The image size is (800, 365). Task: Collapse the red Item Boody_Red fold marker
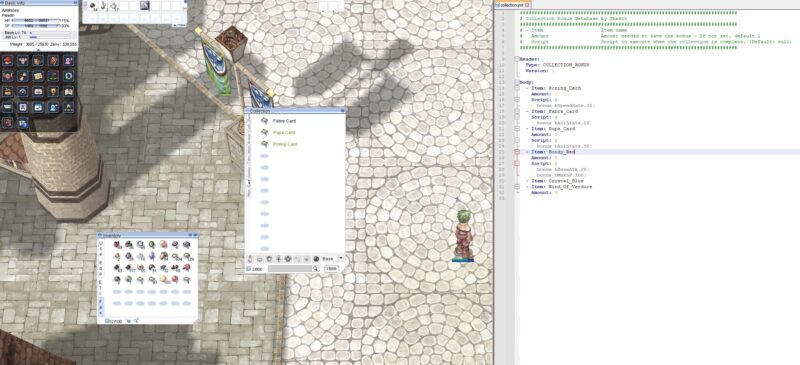(x=516, y=152)
